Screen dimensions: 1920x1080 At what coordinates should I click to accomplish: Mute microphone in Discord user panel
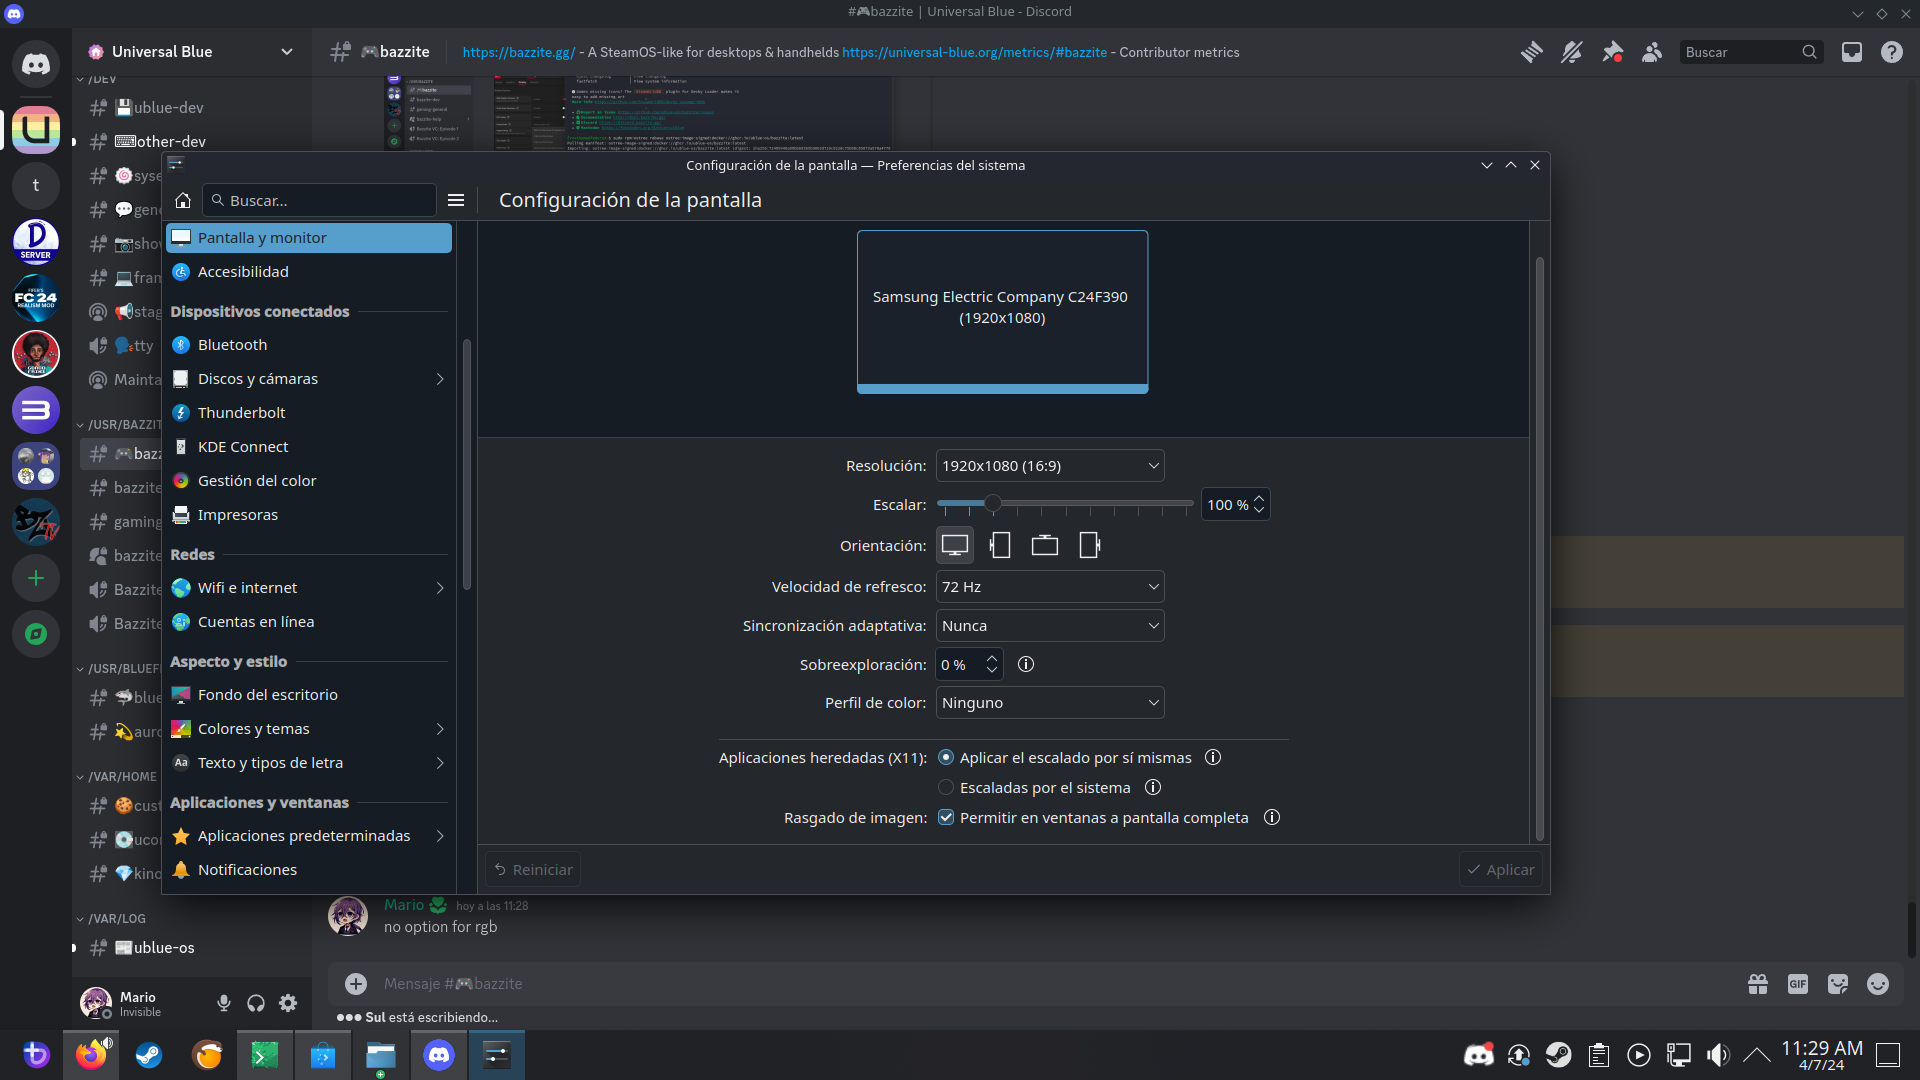pyautogui.click(x=224, y=1003)
